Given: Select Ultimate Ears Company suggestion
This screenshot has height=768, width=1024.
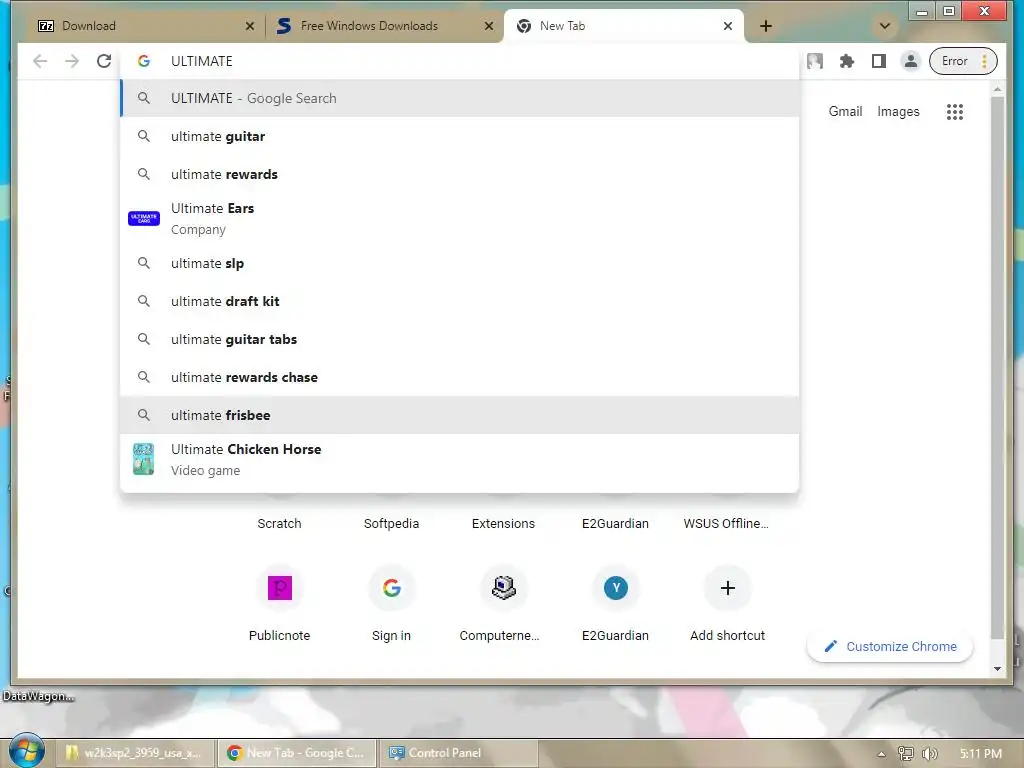Looking at the screenshot, I should 460,219.
